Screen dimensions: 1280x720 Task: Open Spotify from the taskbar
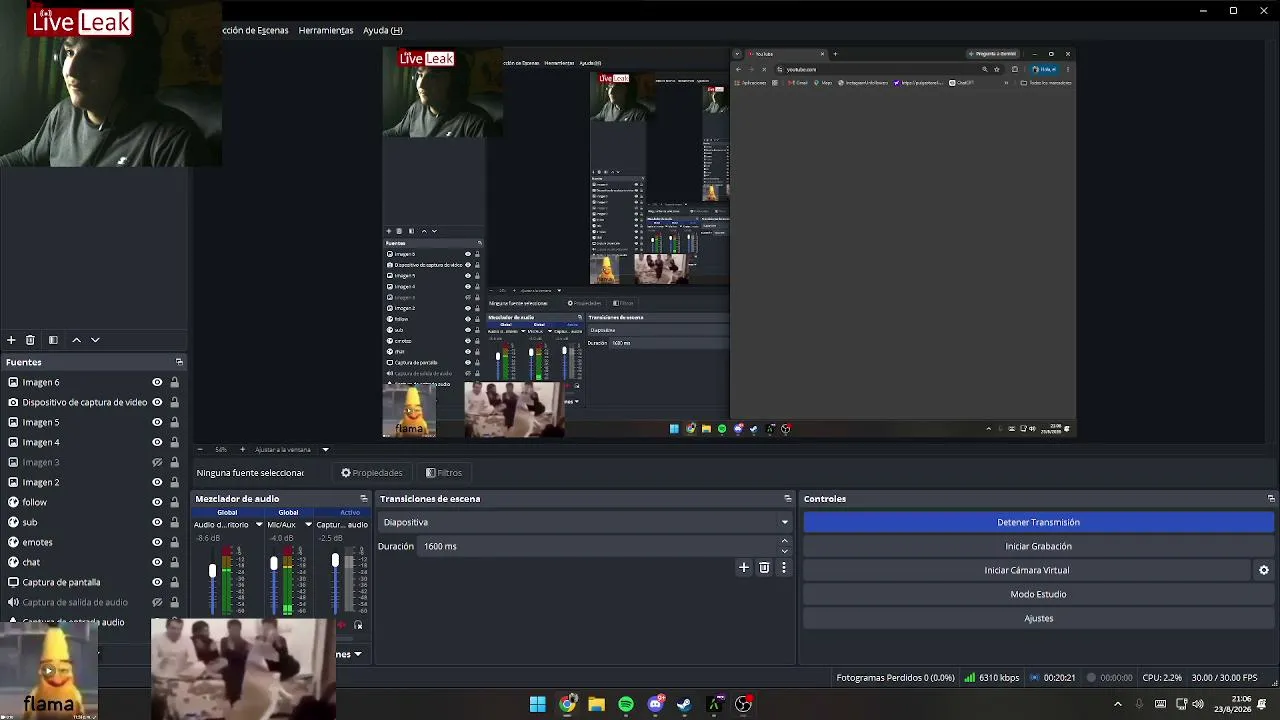click(x=626, y=704)
